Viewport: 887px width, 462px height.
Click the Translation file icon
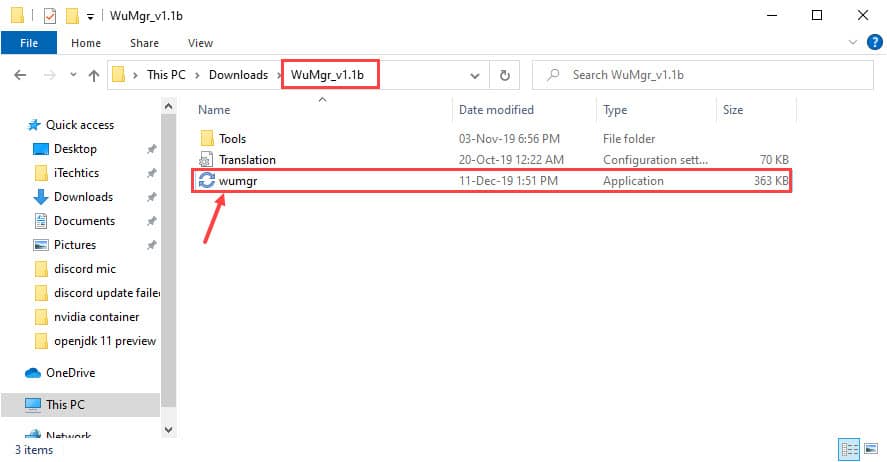click(206, 159)
